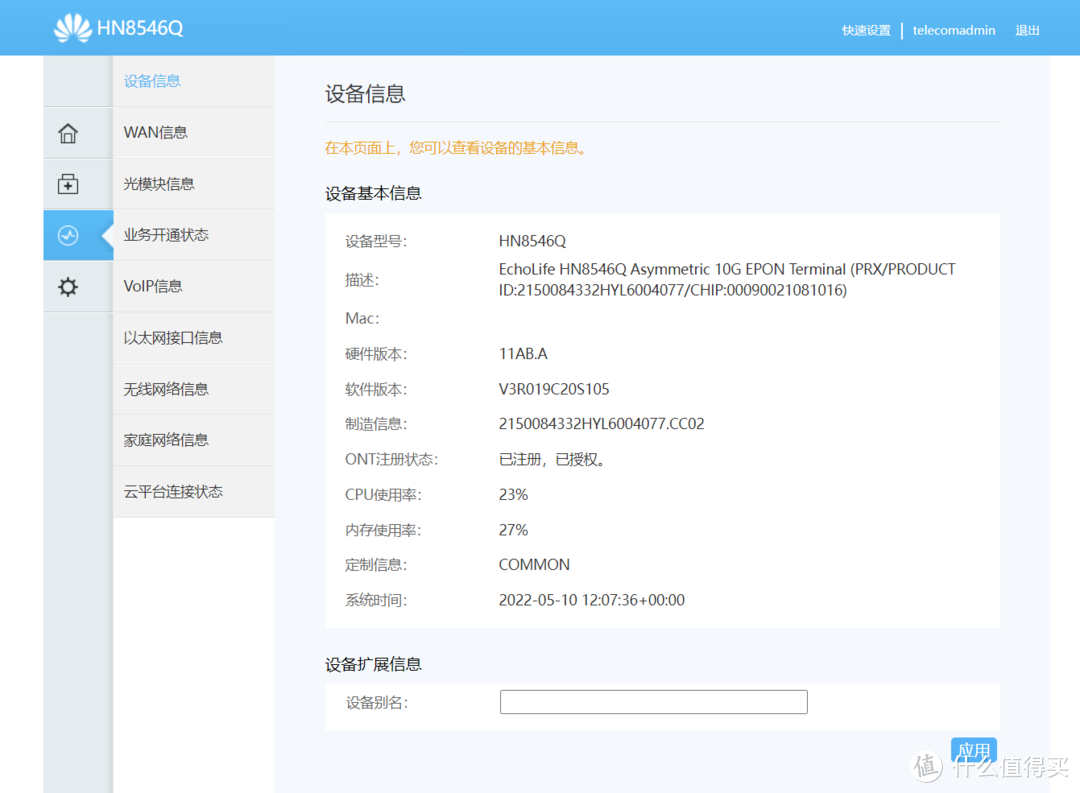This screenshot has width=1080, height=793.
Task: Open 快速设置 in the top bar
Action: 866,30
